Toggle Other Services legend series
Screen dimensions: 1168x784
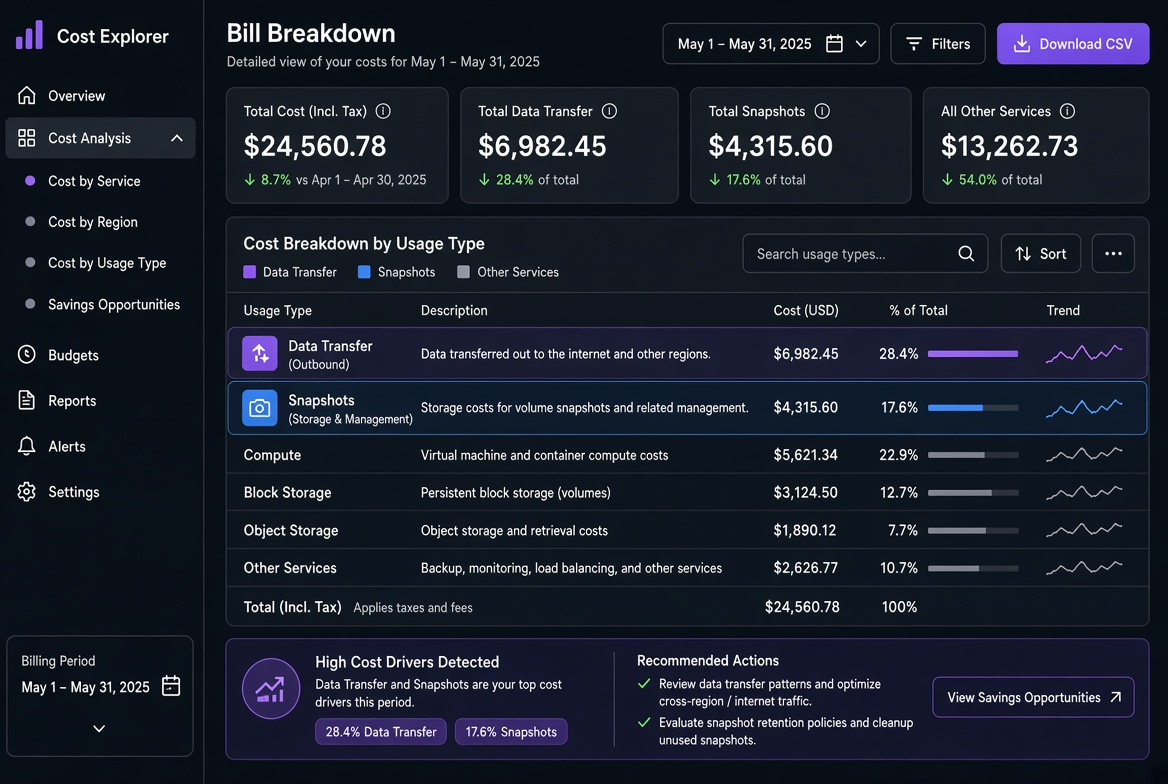click(x=507, y=272)
